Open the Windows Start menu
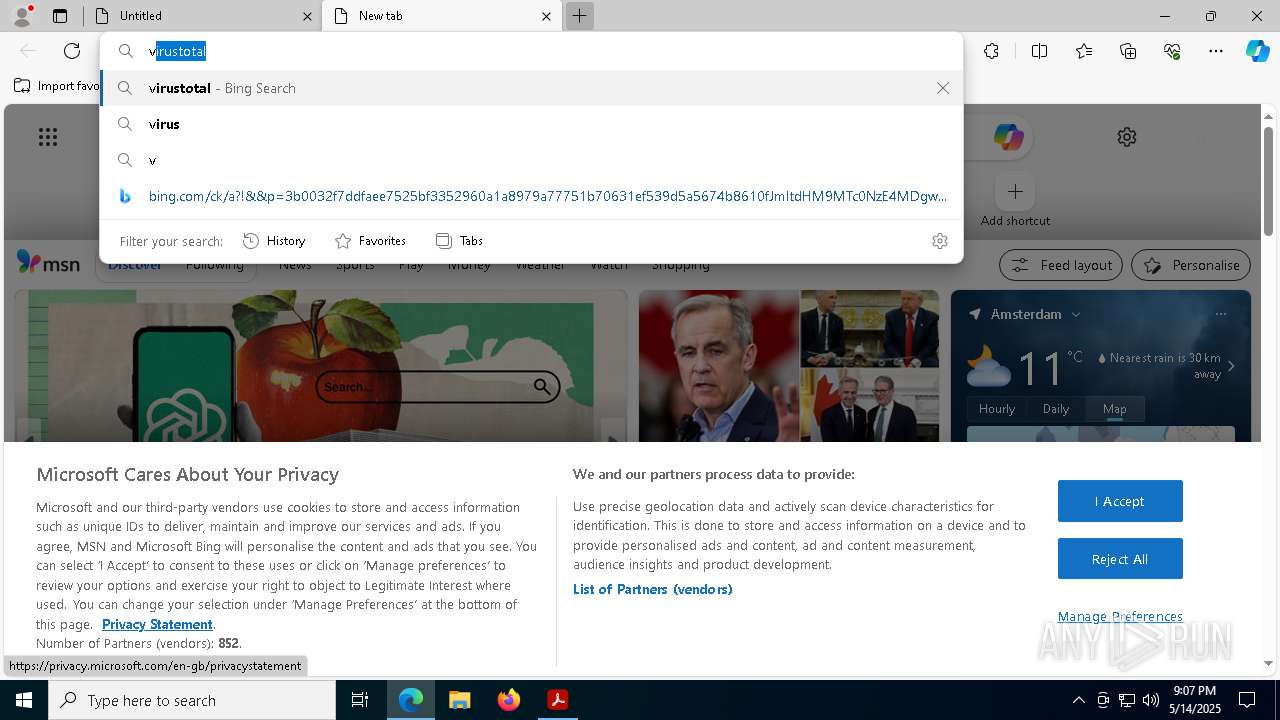Viewport: 1280px width, 720px height. (x=24, y=700)
